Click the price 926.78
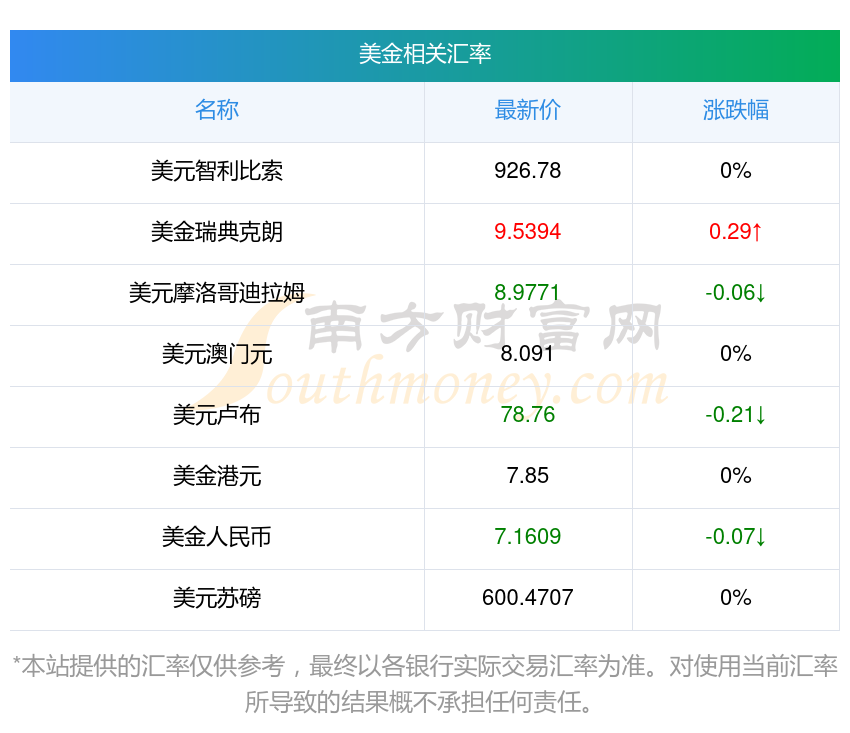 pos(527,171)
